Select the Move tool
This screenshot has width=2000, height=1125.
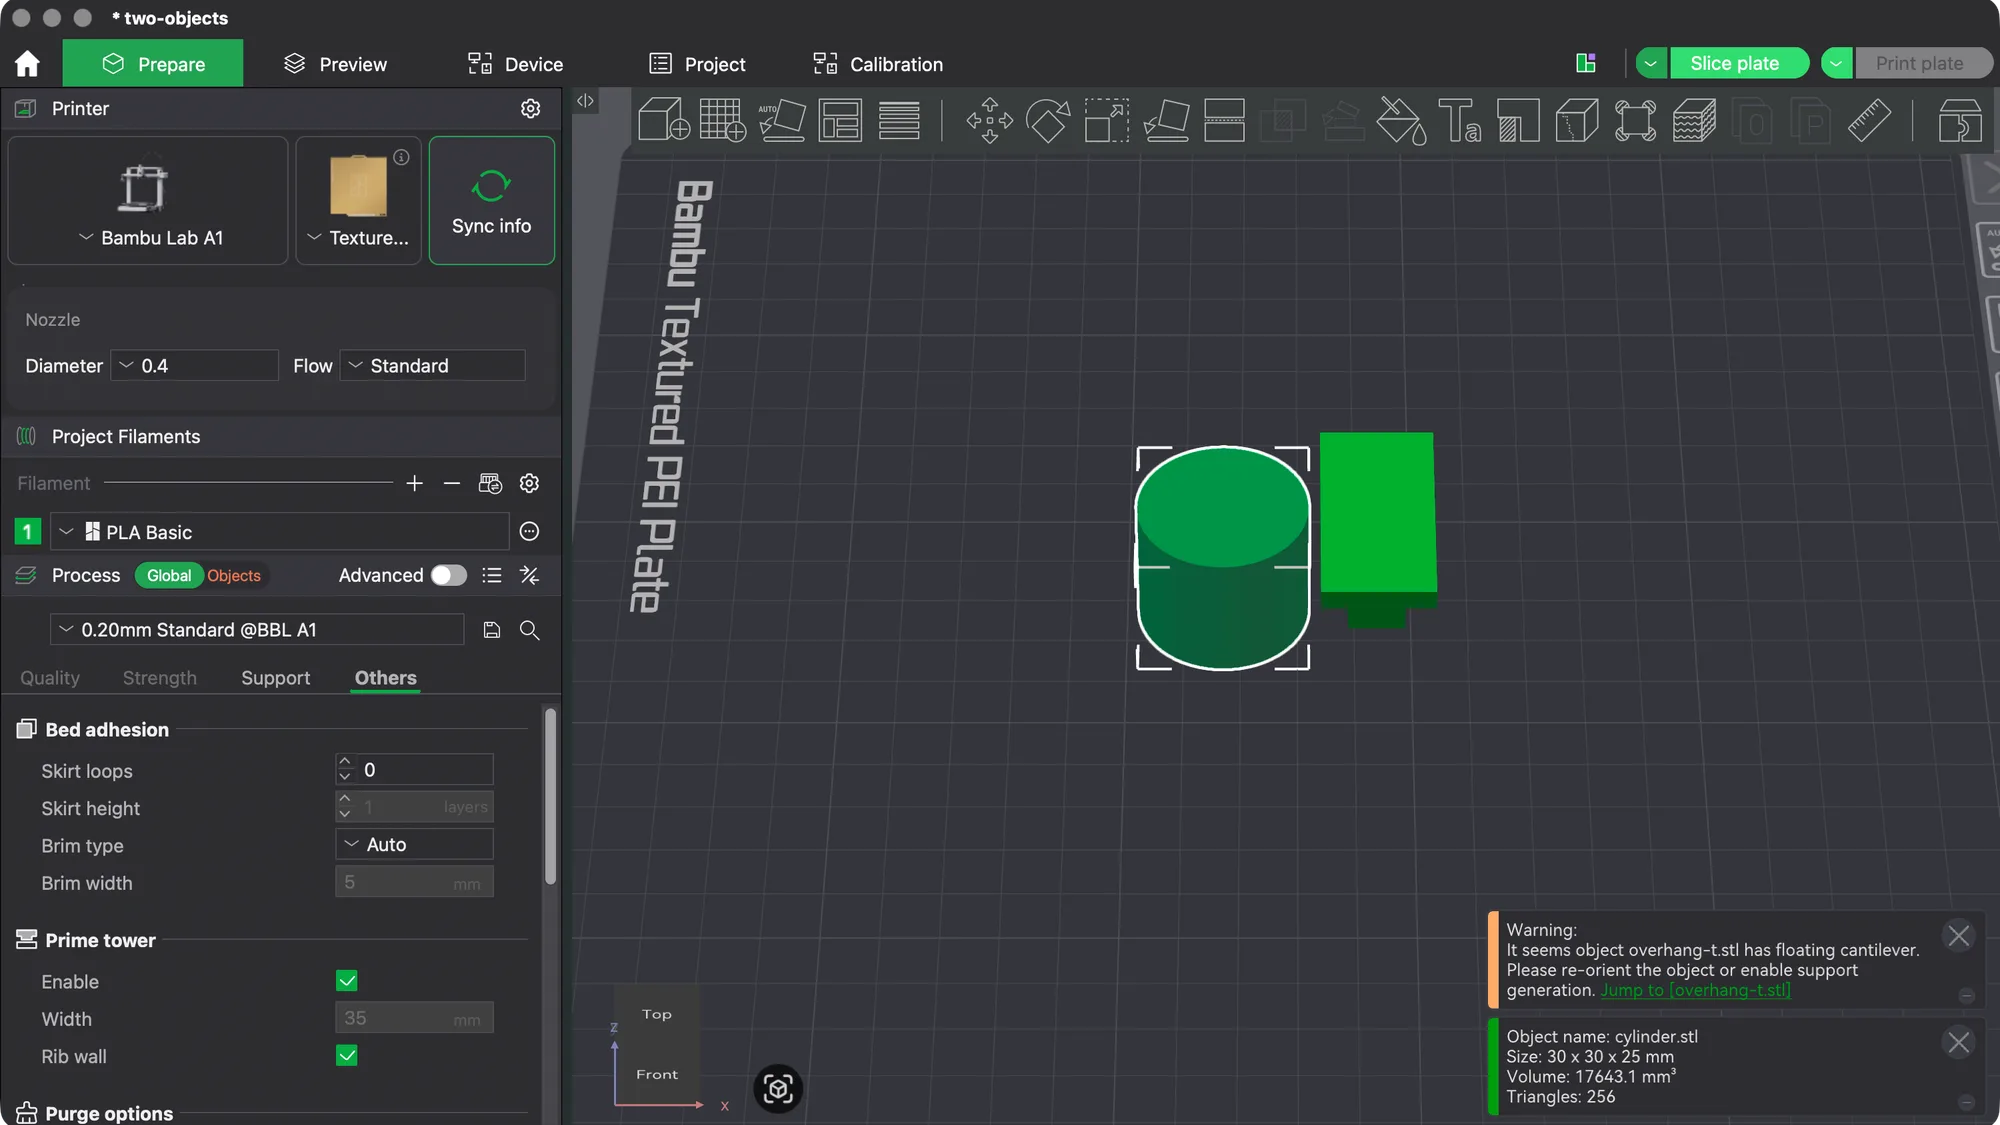[x=989, y=120]
